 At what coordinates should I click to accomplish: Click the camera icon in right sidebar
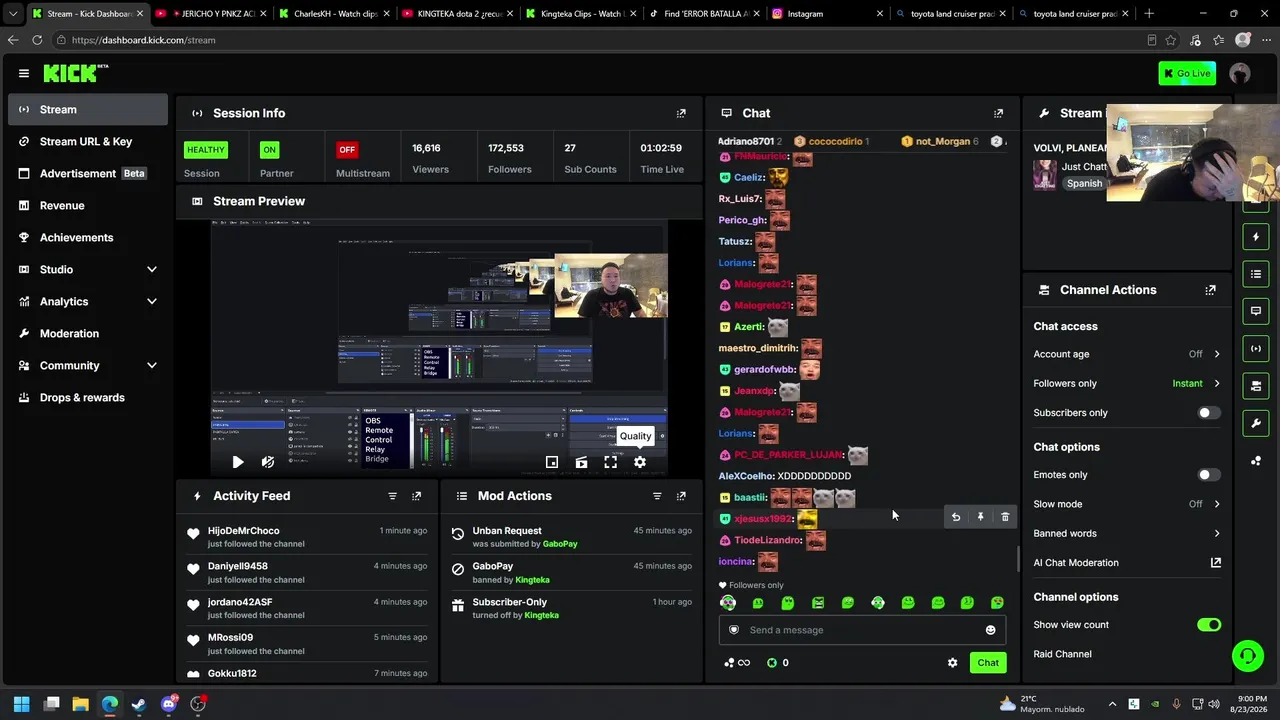tap(1256, 386)
